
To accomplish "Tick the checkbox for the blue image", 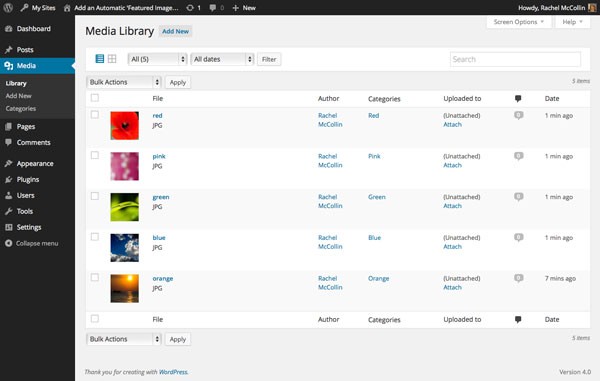I will coord(95,237).
